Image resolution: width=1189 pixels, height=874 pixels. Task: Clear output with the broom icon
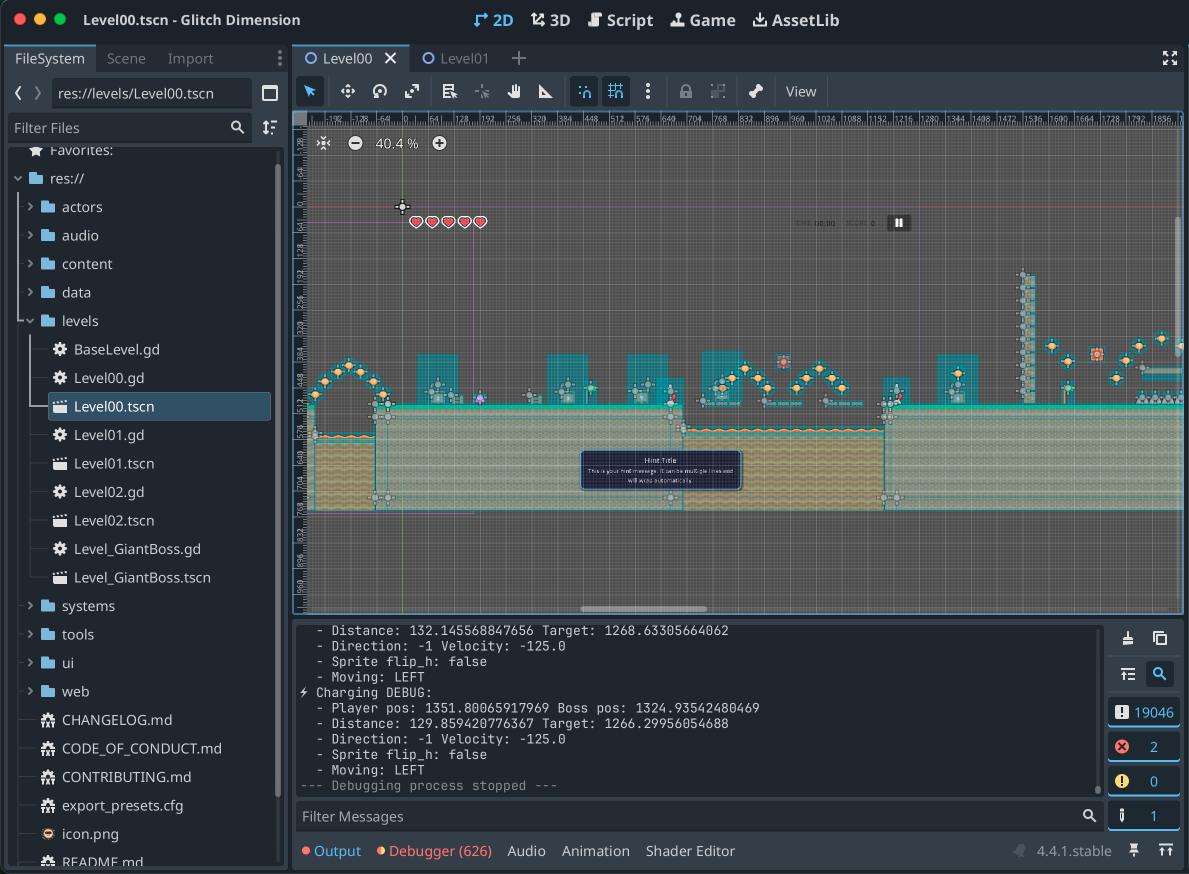(1128, 638)
